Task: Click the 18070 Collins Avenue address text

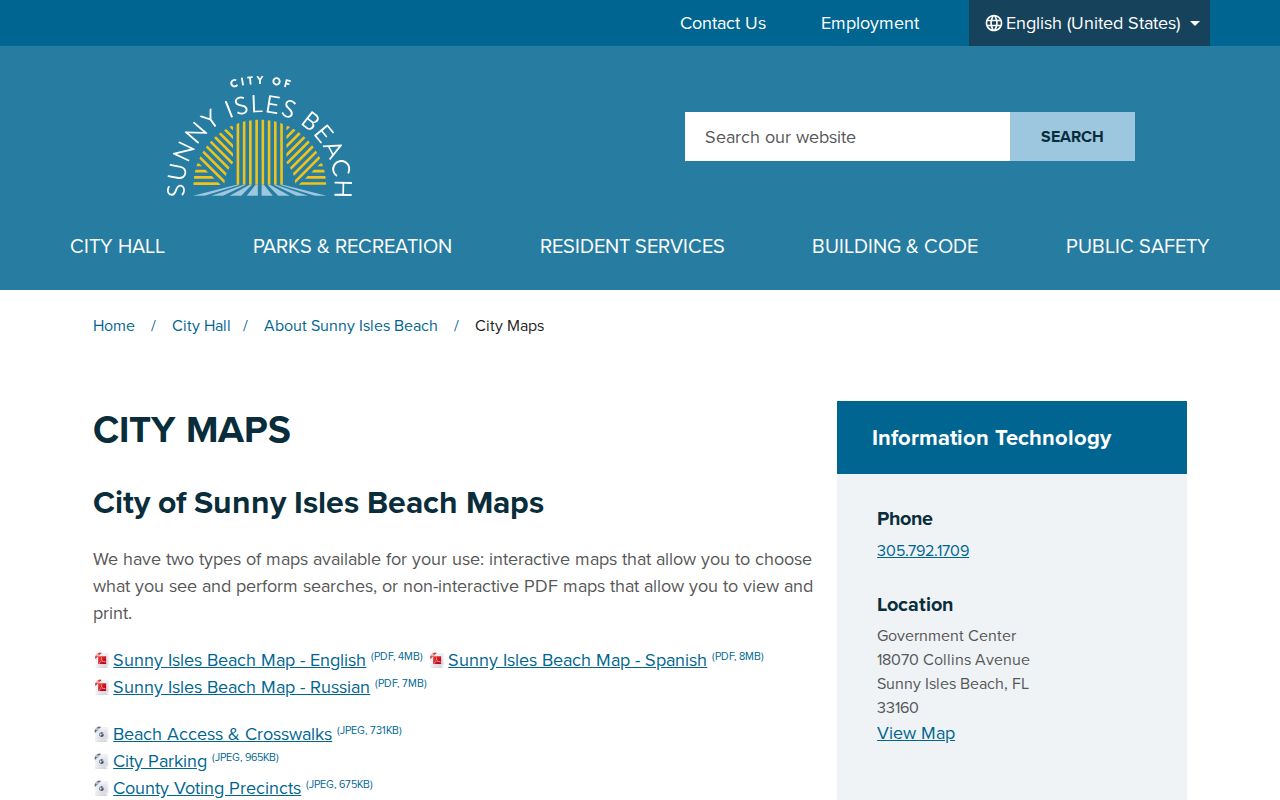Action: tap(953, 660)
